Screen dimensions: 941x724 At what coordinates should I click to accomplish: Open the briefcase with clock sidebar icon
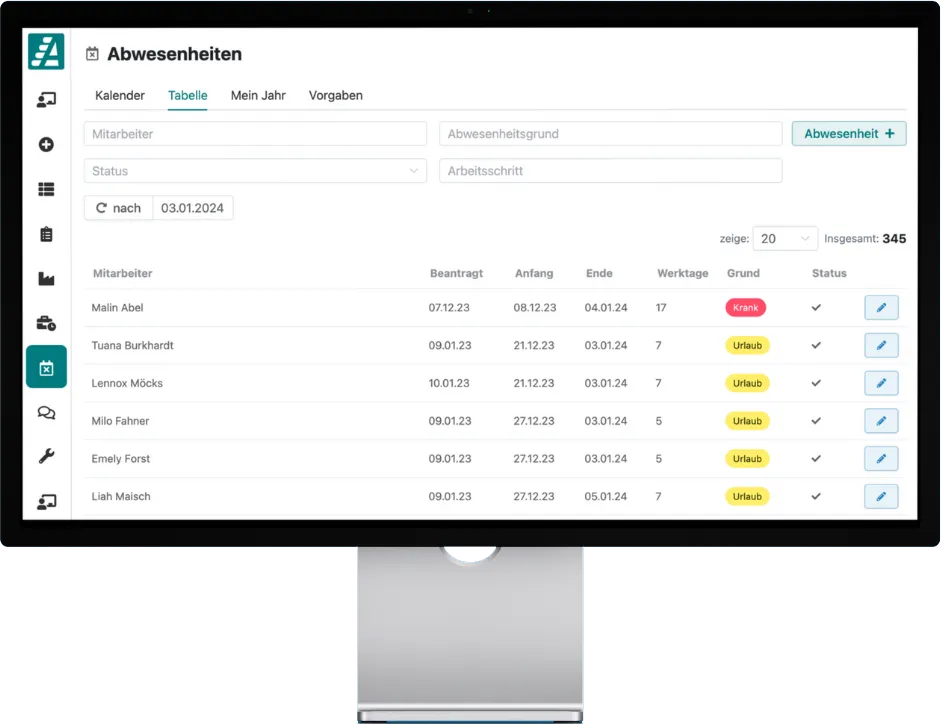pos(46,323)
